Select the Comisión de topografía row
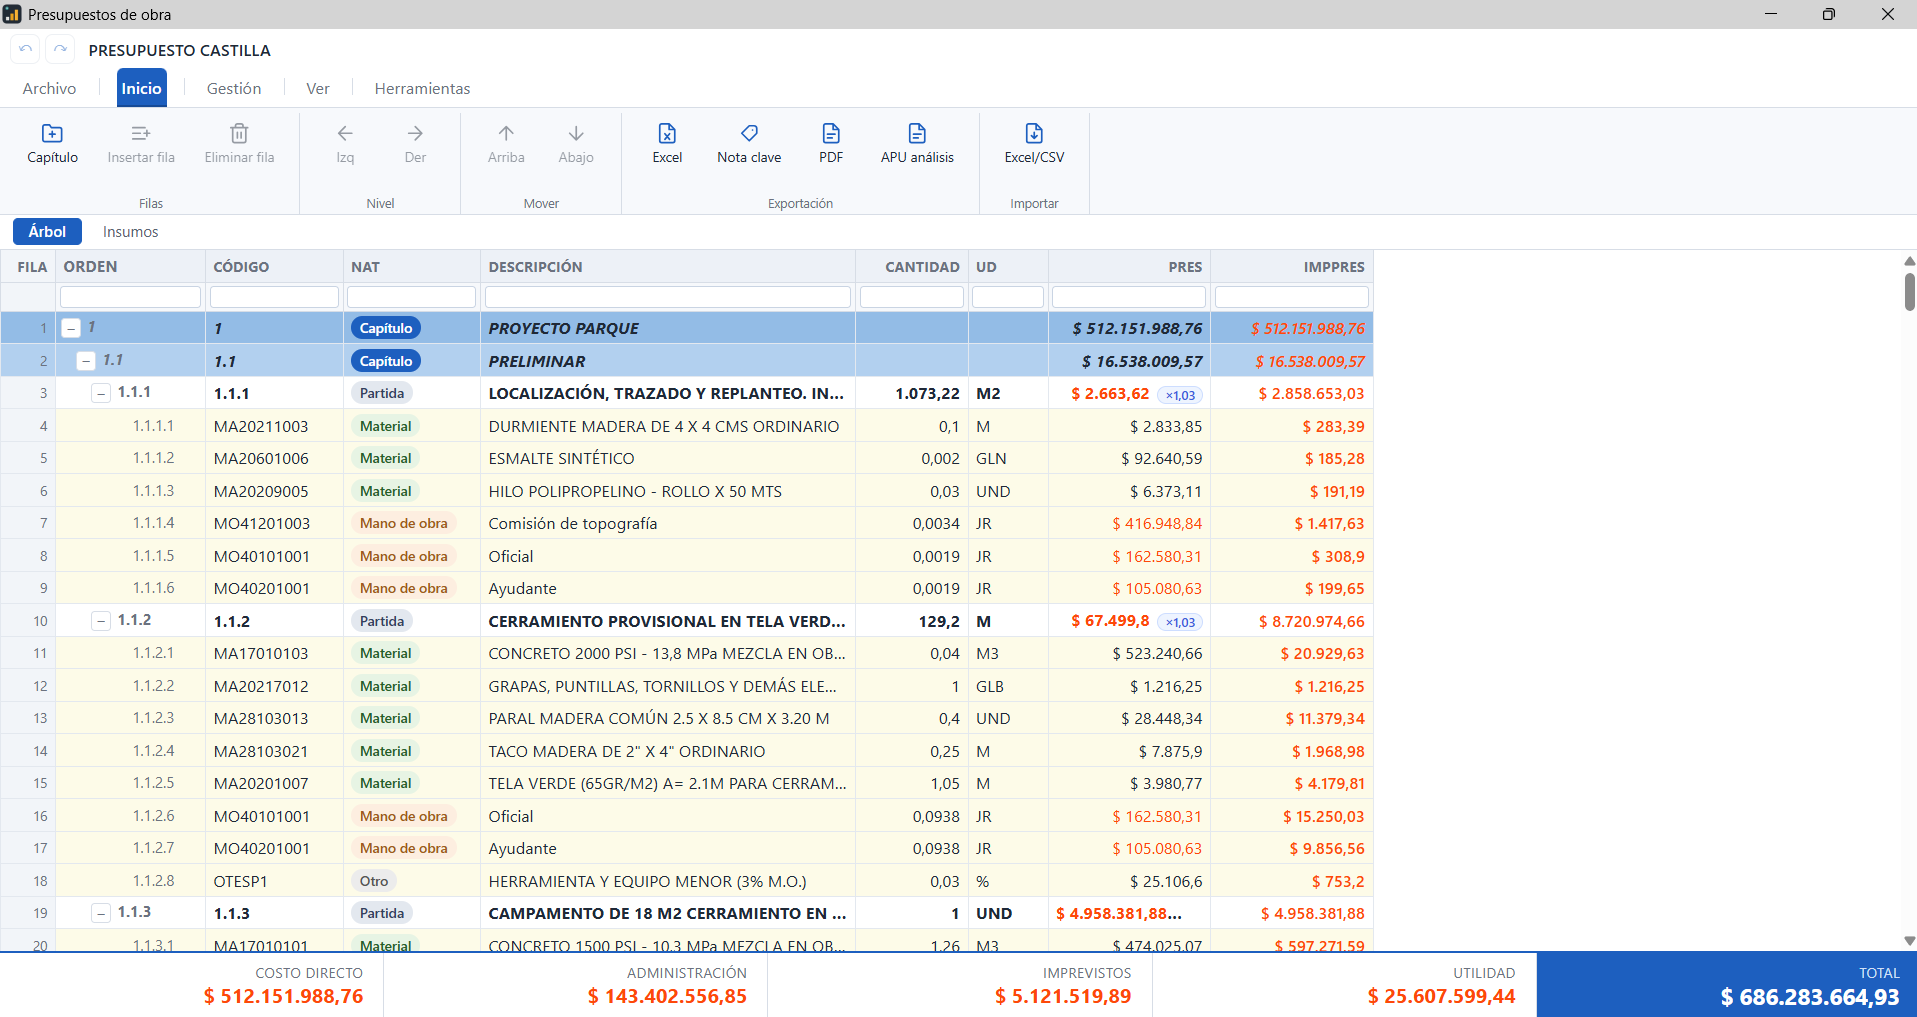 click(686, 523)
